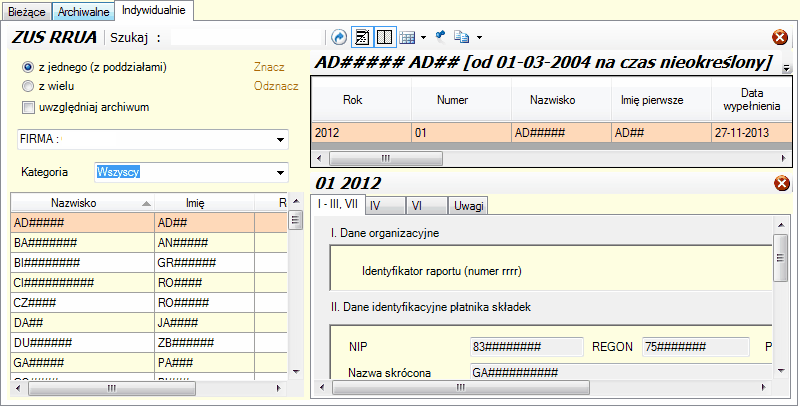The width and height of the screenshot is (800, 407).
Task: Click detail form scroll down arrow
Action: click(781, 371)
